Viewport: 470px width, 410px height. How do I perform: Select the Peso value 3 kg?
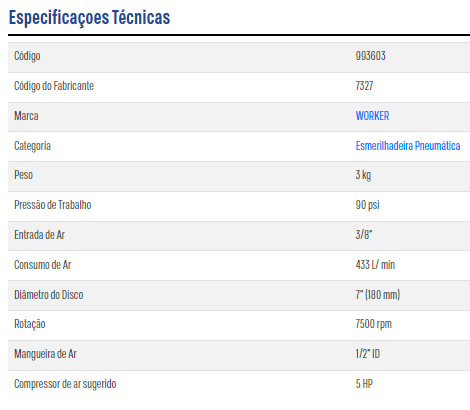click(x=363, y=175)
